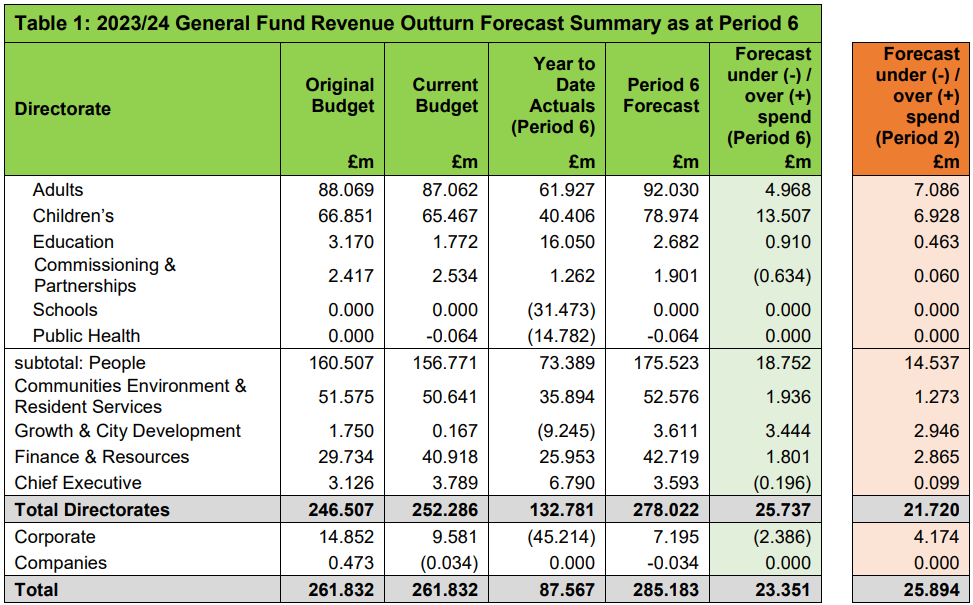
Task: Click 'Commissioning & Partnerships' row label
Action: pyautogui.click(x=105, y=276)
